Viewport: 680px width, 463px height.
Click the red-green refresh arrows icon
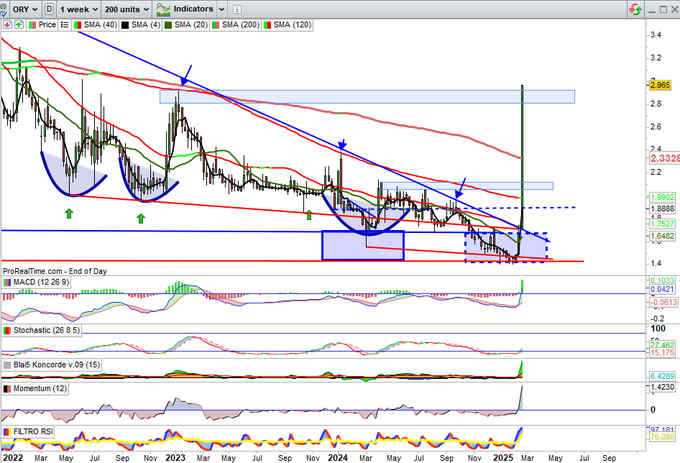pyautogui.click(x=636, y=9)
